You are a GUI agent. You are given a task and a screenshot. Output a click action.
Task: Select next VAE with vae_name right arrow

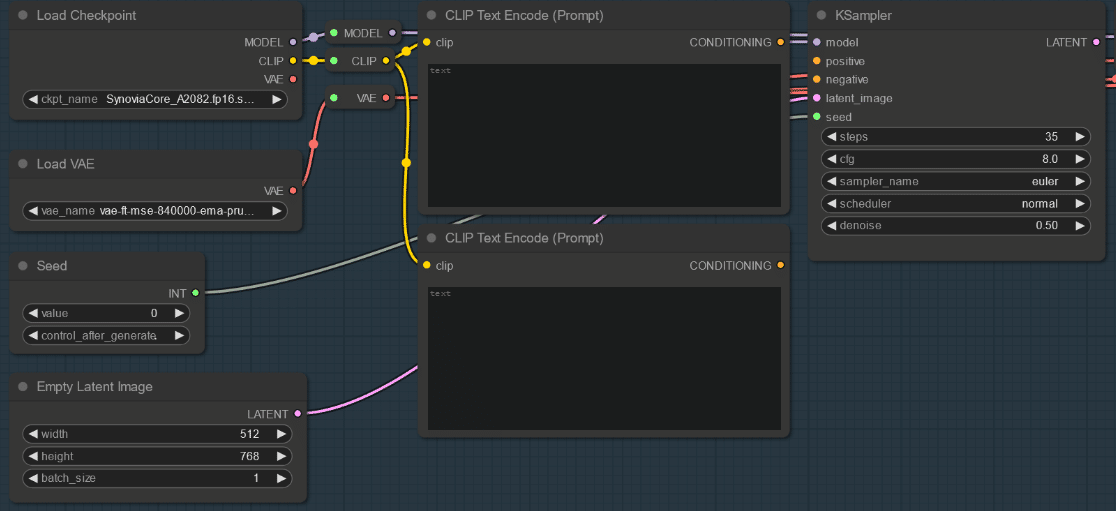tap(276, 211)
